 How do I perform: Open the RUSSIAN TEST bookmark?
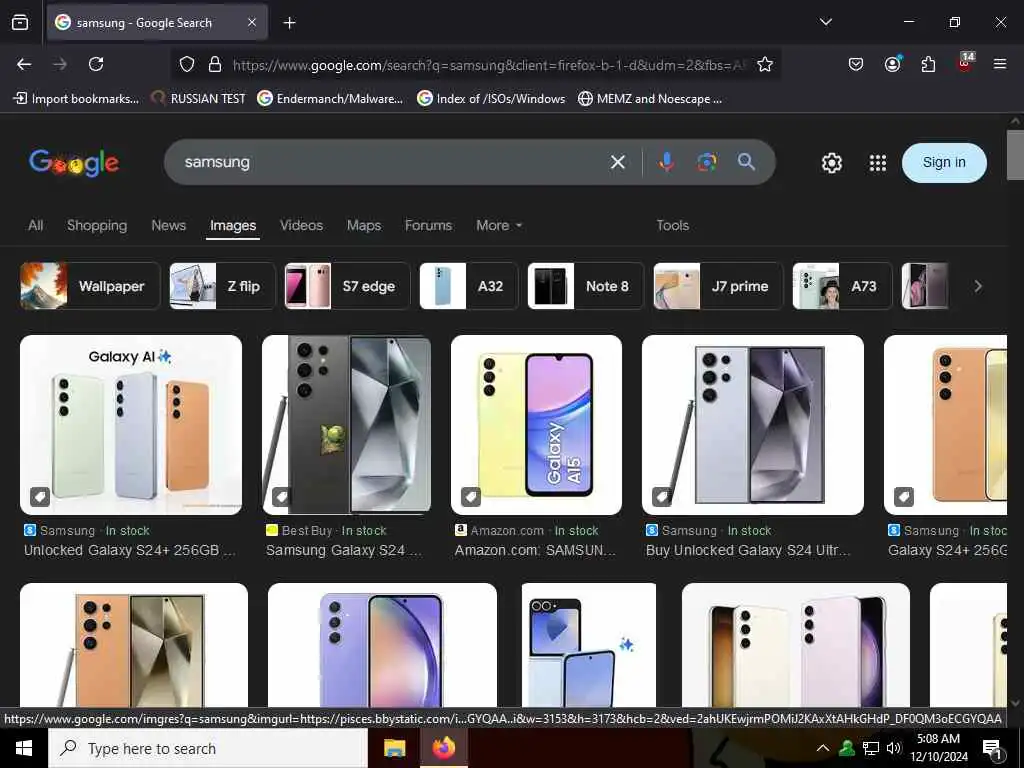(198, 99)
